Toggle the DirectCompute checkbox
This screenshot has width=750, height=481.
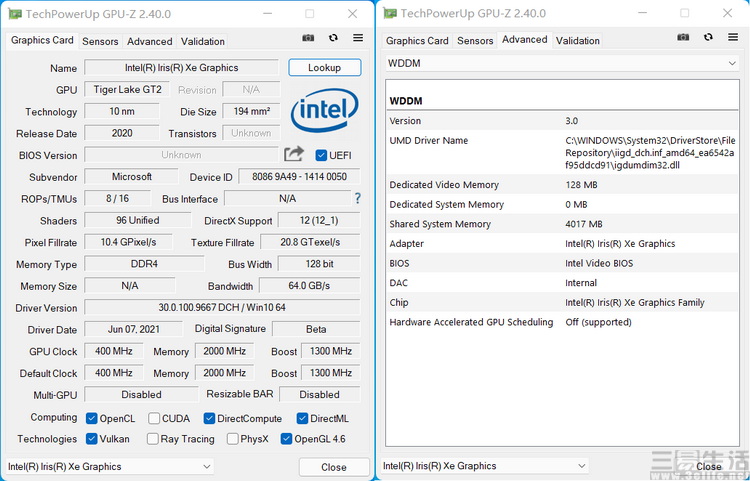point(209,418)
